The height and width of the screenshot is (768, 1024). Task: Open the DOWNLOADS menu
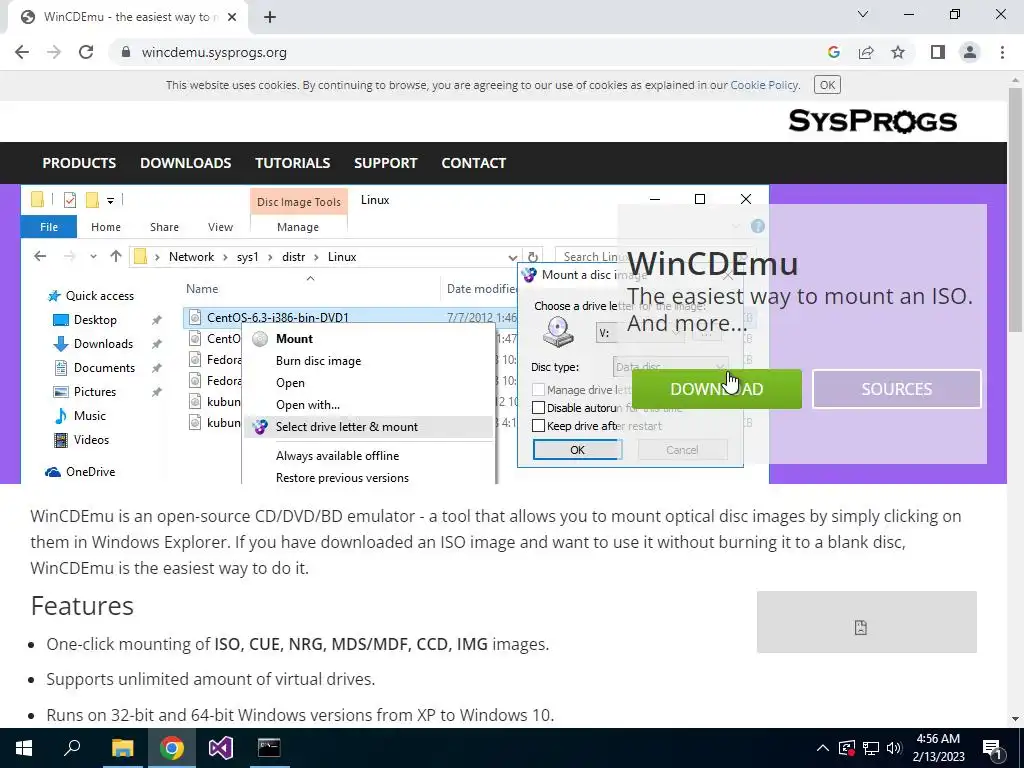(x=185, y=163)
